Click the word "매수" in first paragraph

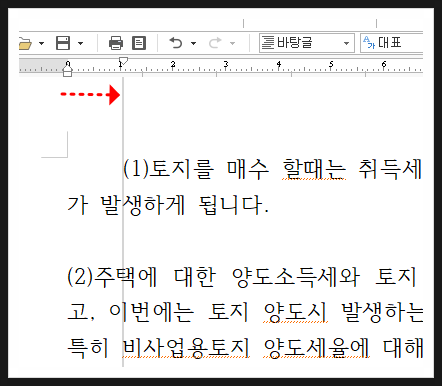[248, 169]
